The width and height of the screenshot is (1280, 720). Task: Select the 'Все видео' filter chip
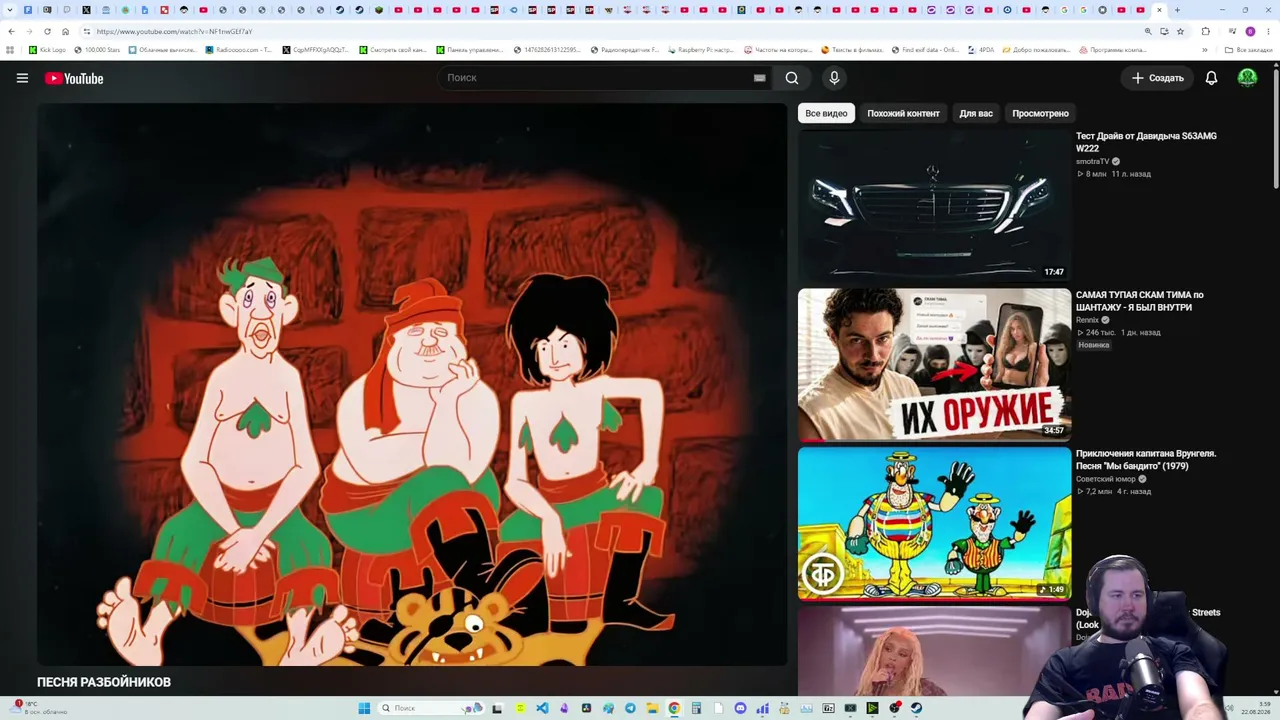(x=826, y=113)
